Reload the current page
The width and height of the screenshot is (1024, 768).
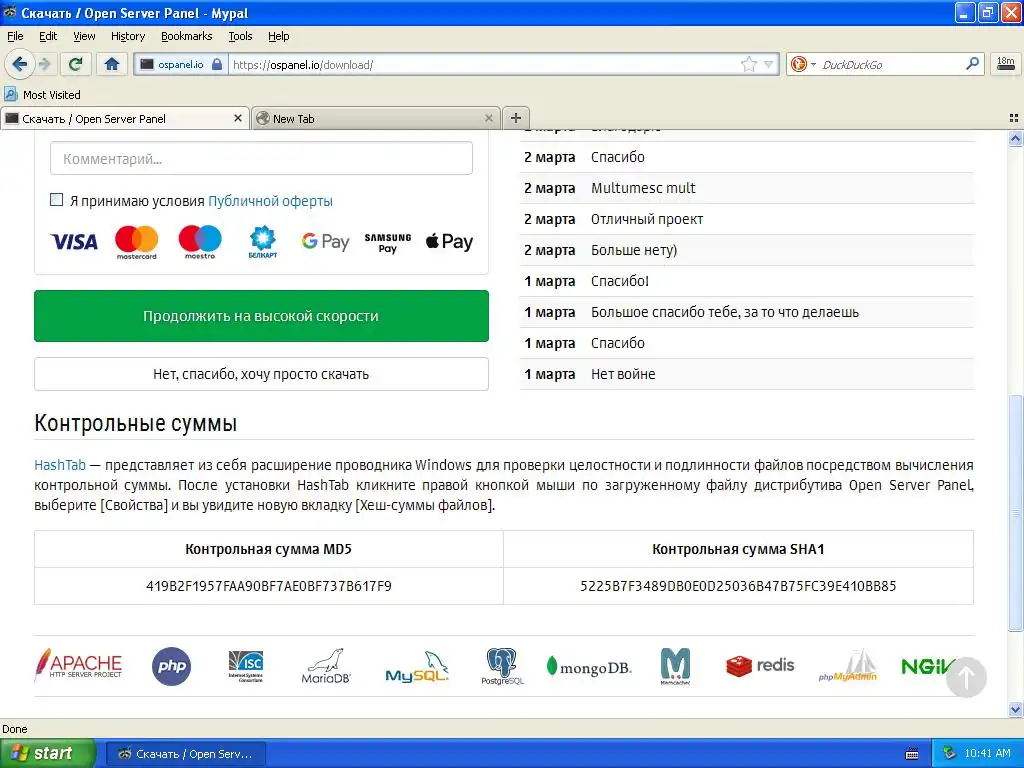click(76, 64)
